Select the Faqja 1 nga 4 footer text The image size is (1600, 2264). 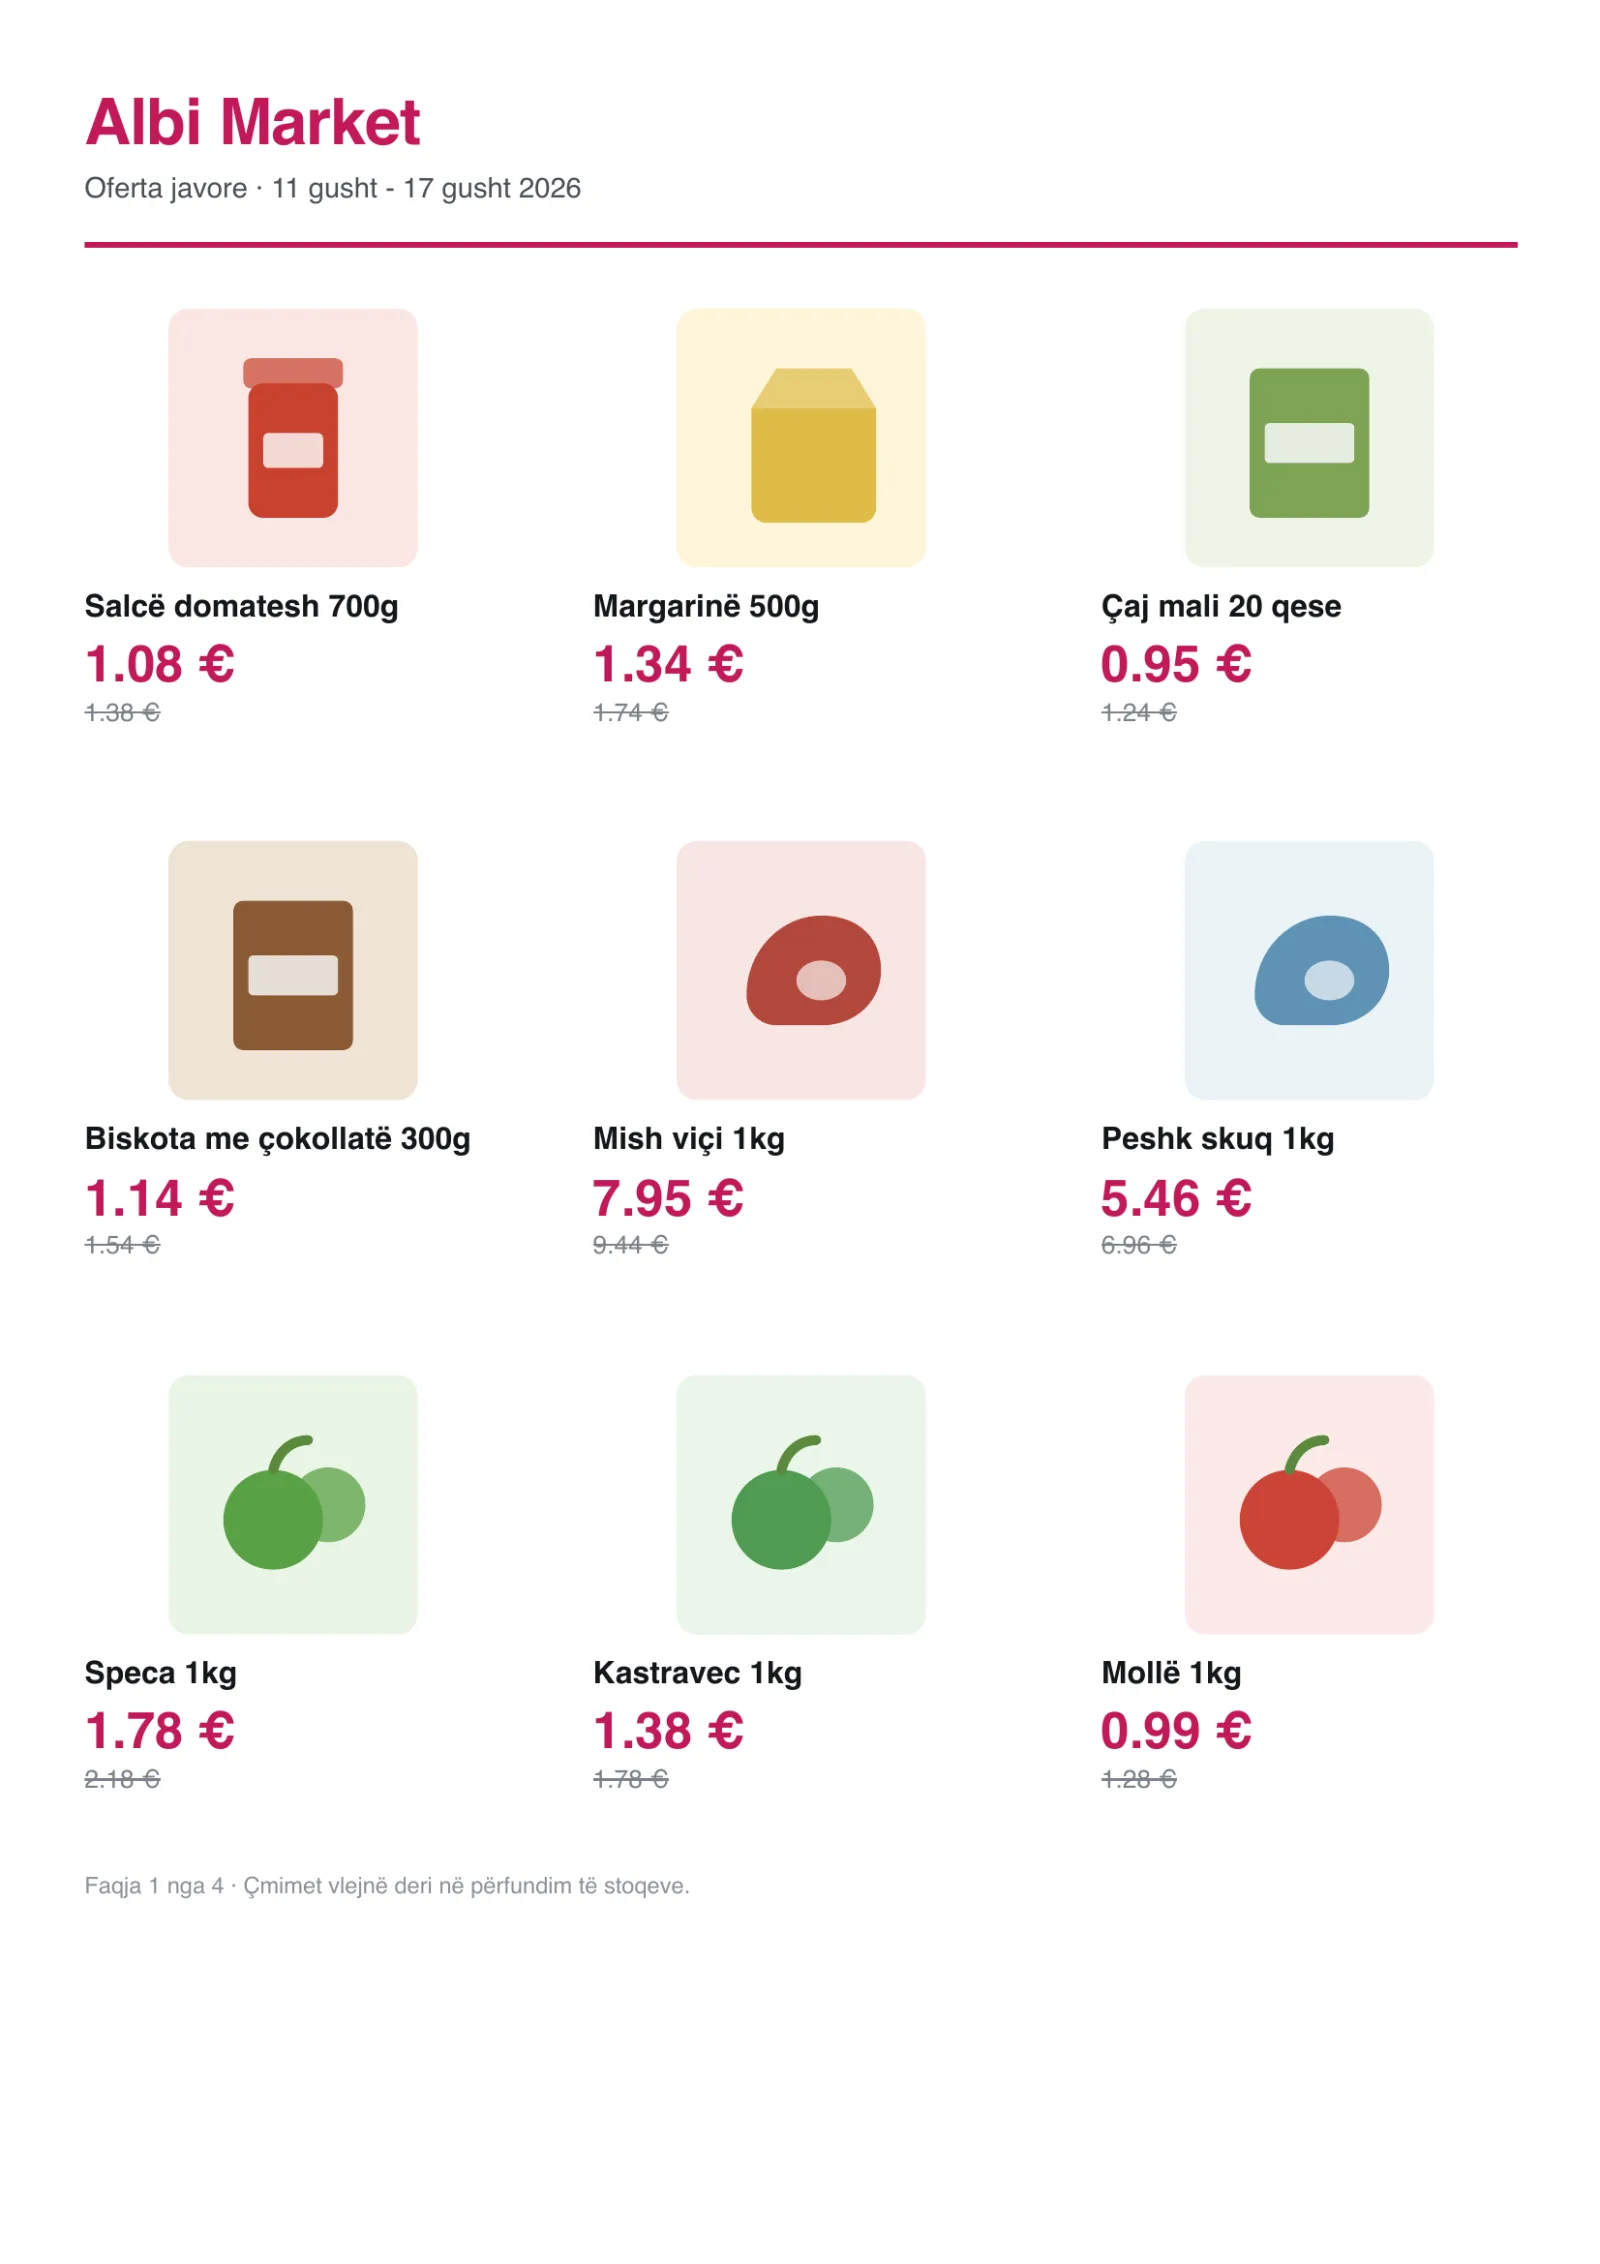[x=153, y=1885]
